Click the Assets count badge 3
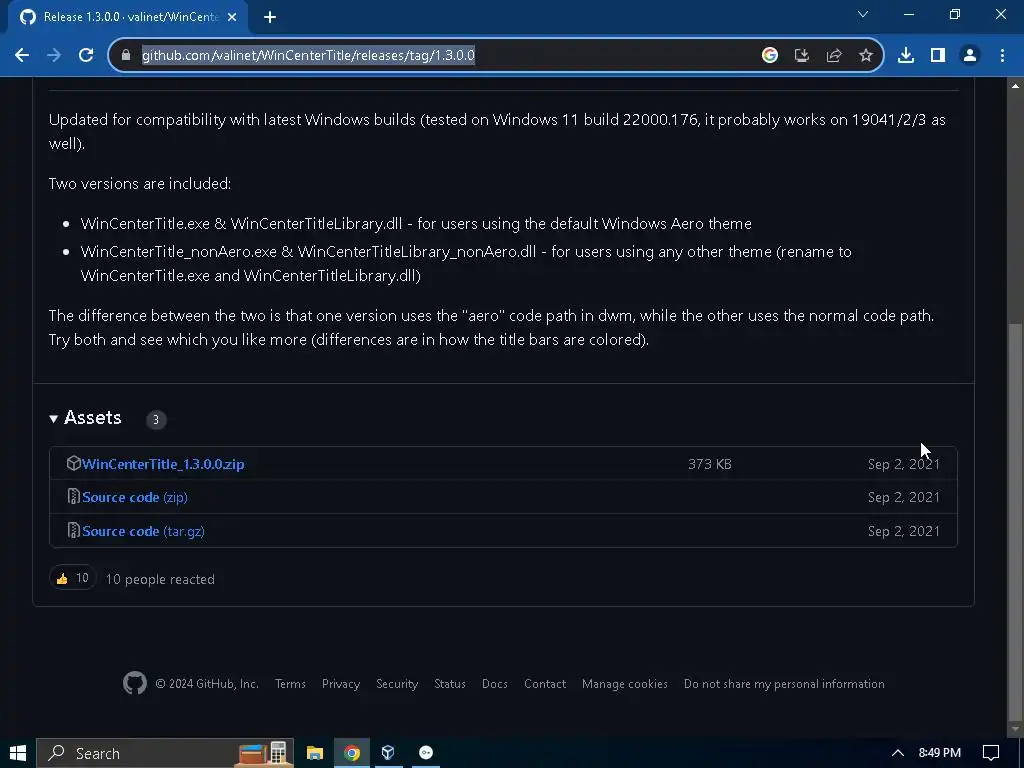Viewport: 1024px width, 768px height. coord(156,420)
